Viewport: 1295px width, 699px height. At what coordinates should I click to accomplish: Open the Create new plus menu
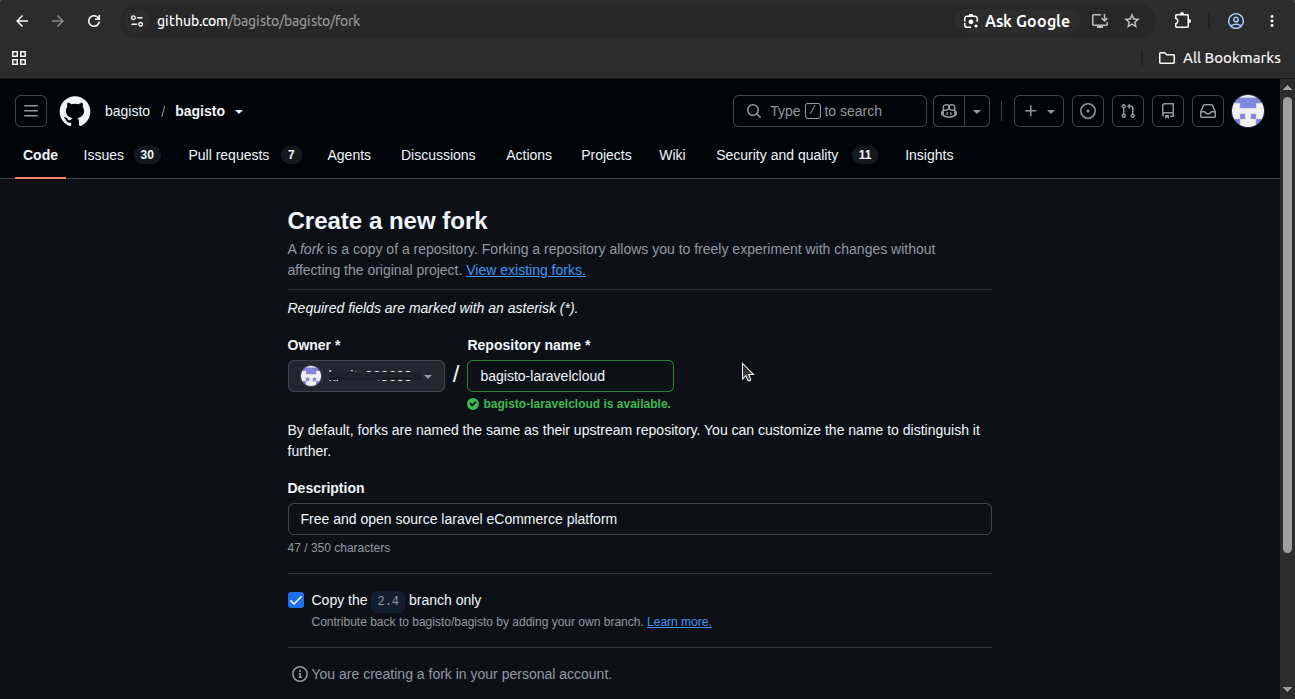click(1039, 111)
